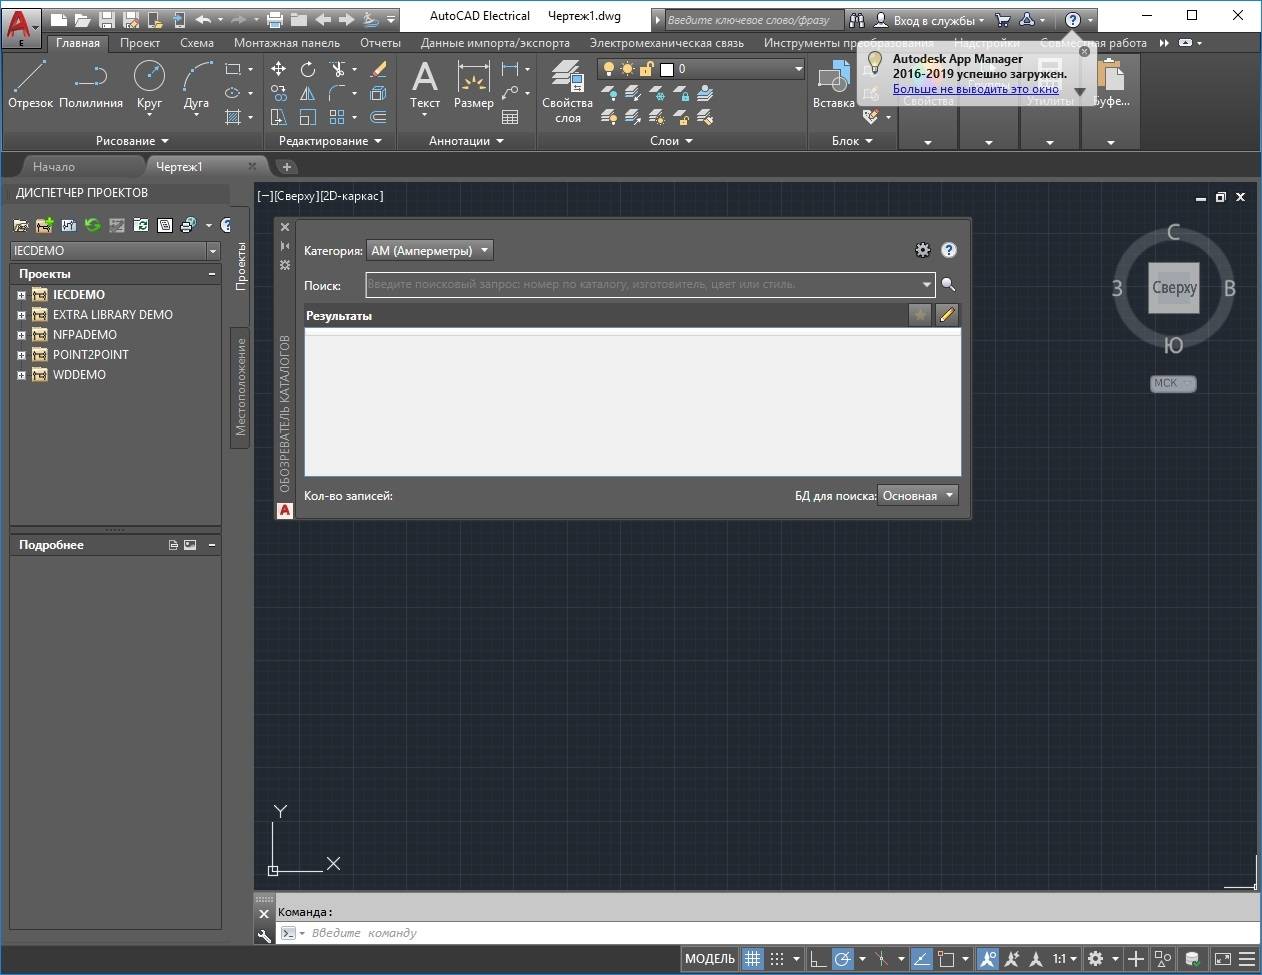The width and height of the screenshot is (1262, 975).
Task: Click Больше не выводить это окно link
Action: pyautogui.click(x=976, y=89)
